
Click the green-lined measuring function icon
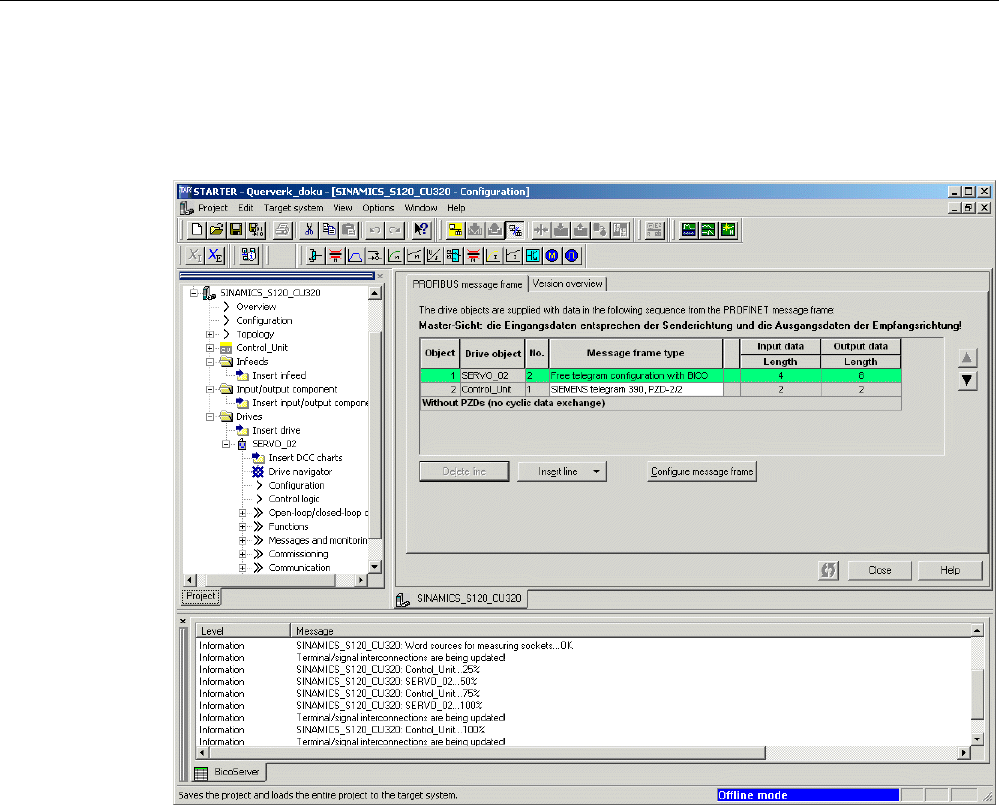(x=708, y=230)
